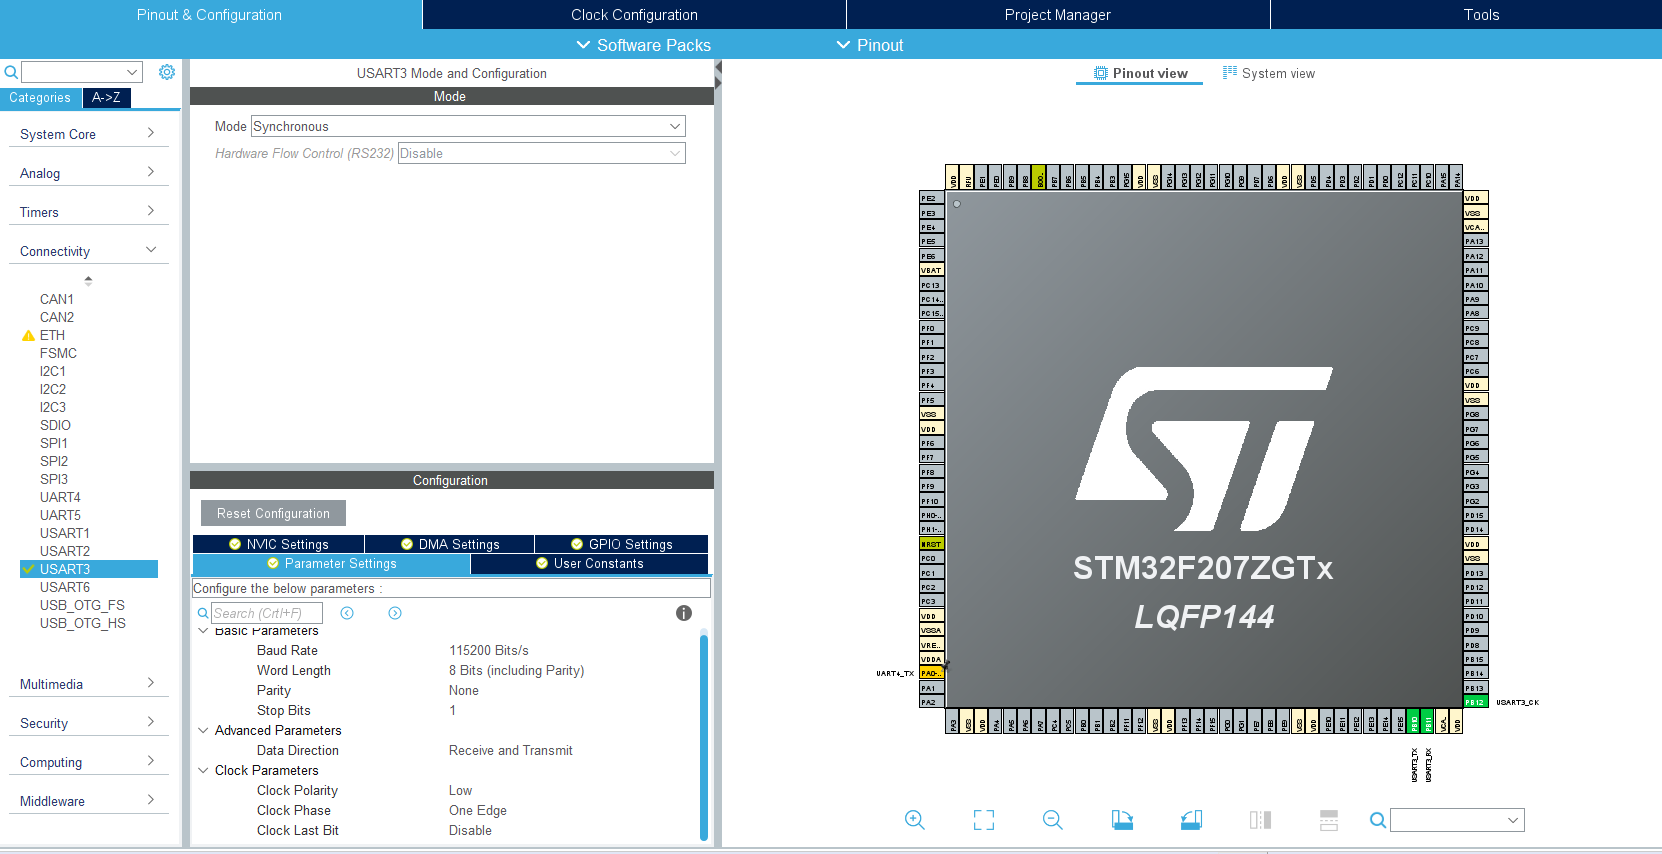Open the User Constants tab

click(589, 564)
